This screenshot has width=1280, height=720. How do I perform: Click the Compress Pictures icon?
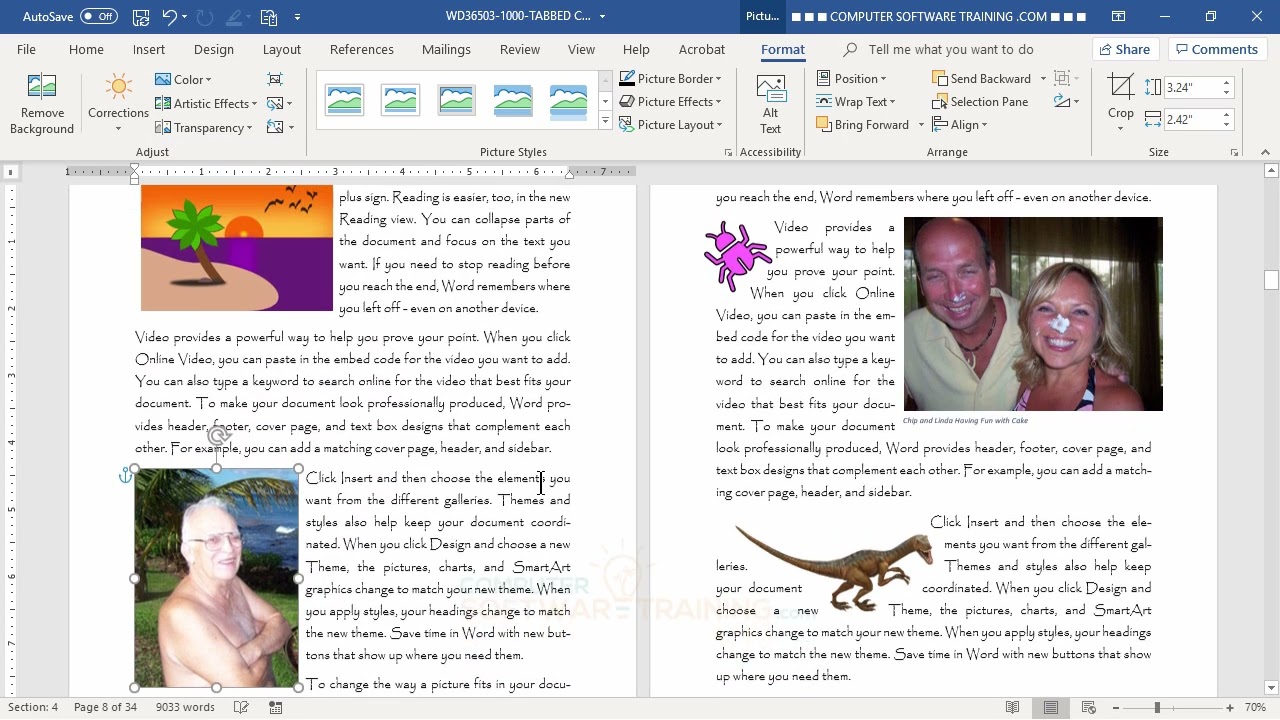(275, 79)
